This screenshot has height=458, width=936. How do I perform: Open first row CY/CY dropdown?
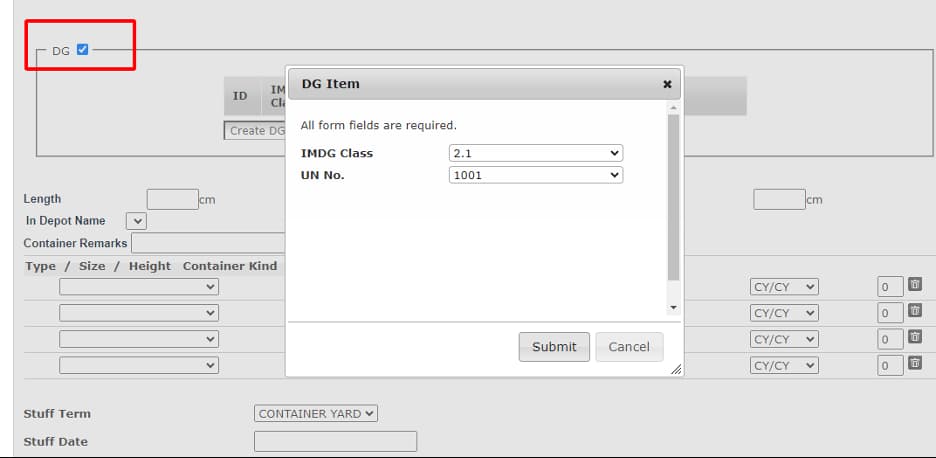click(784, 286)
